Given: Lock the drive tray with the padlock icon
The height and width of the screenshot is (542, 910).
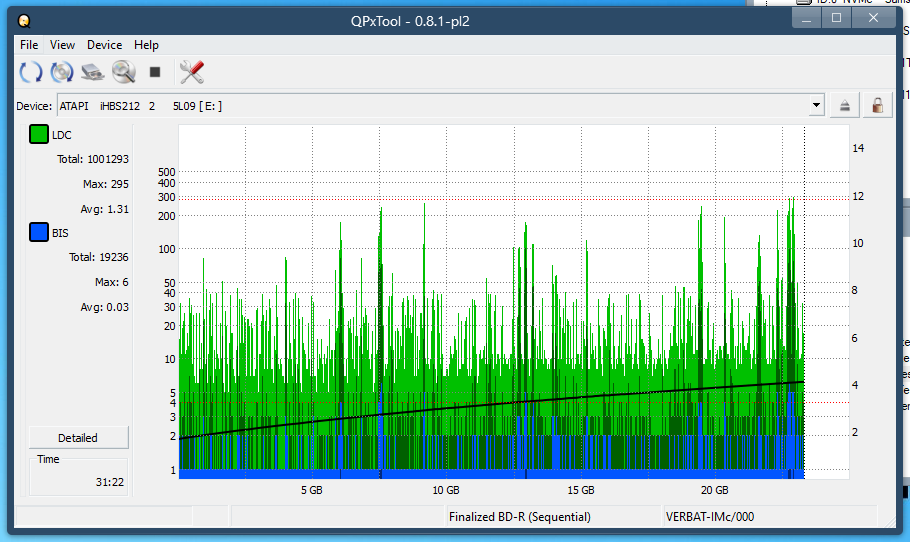Looking at the screenshot, I should pyautogui.click(x=878, y=106).
